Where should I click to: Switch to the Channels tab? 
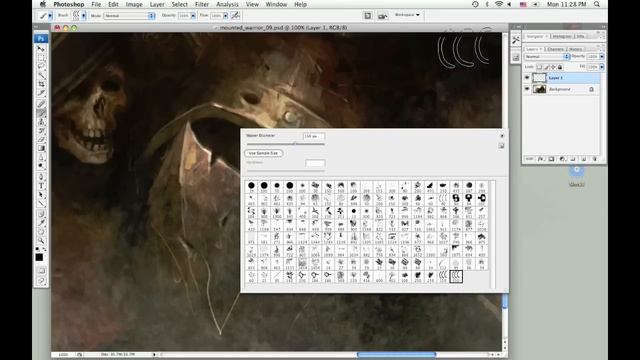(x=555, y=49)
